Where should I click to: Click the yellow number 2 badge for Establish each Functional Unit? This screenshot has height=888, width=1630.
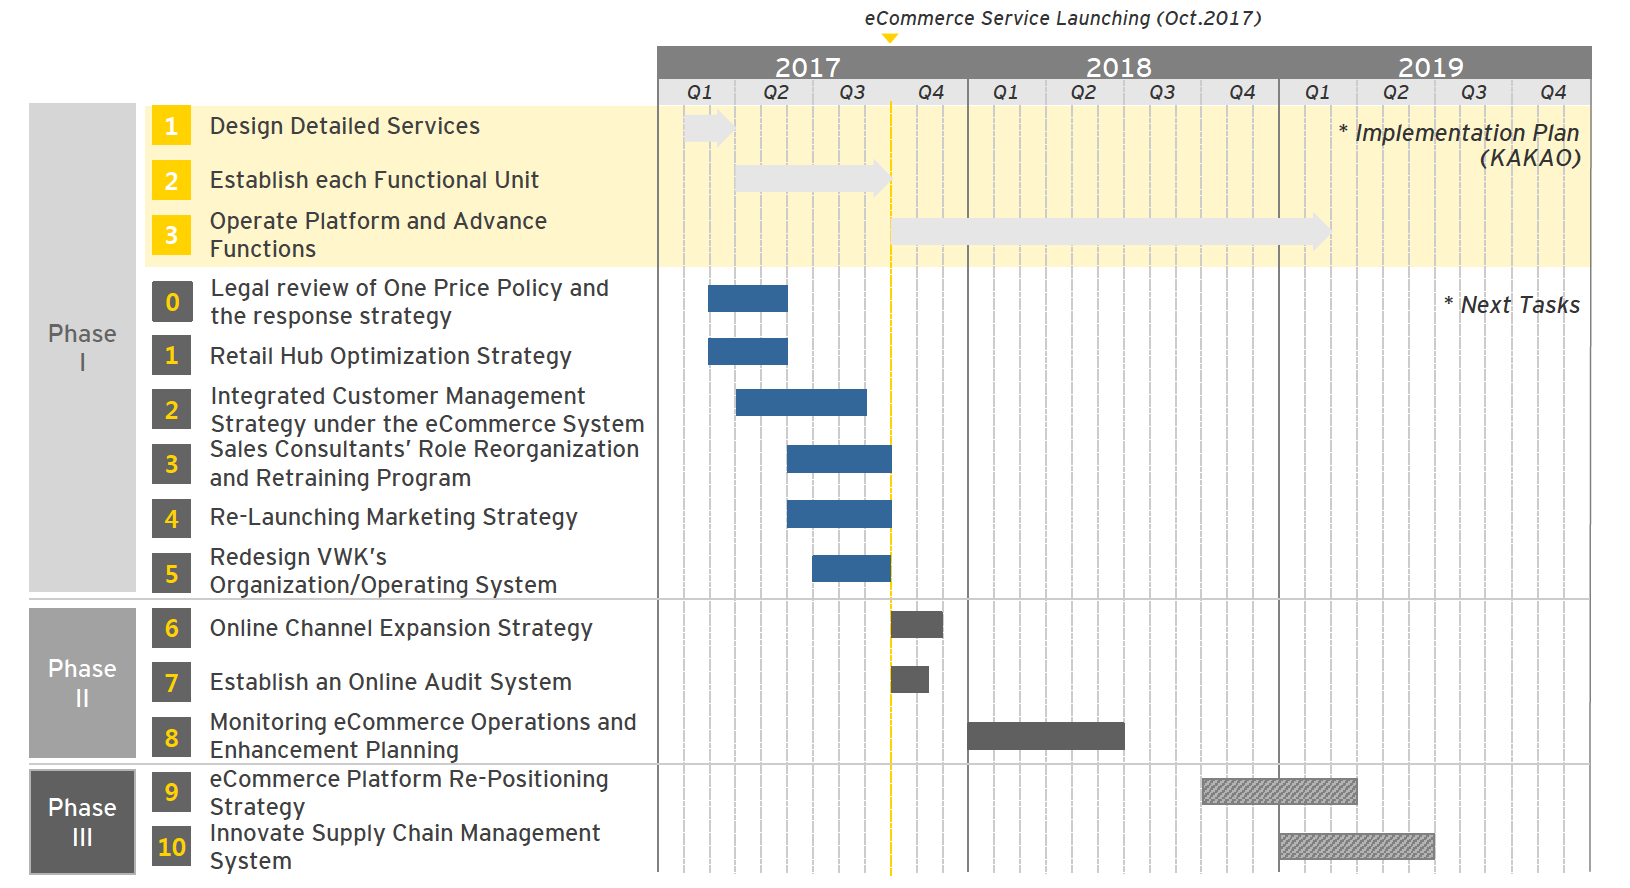(x=171, y=181)
